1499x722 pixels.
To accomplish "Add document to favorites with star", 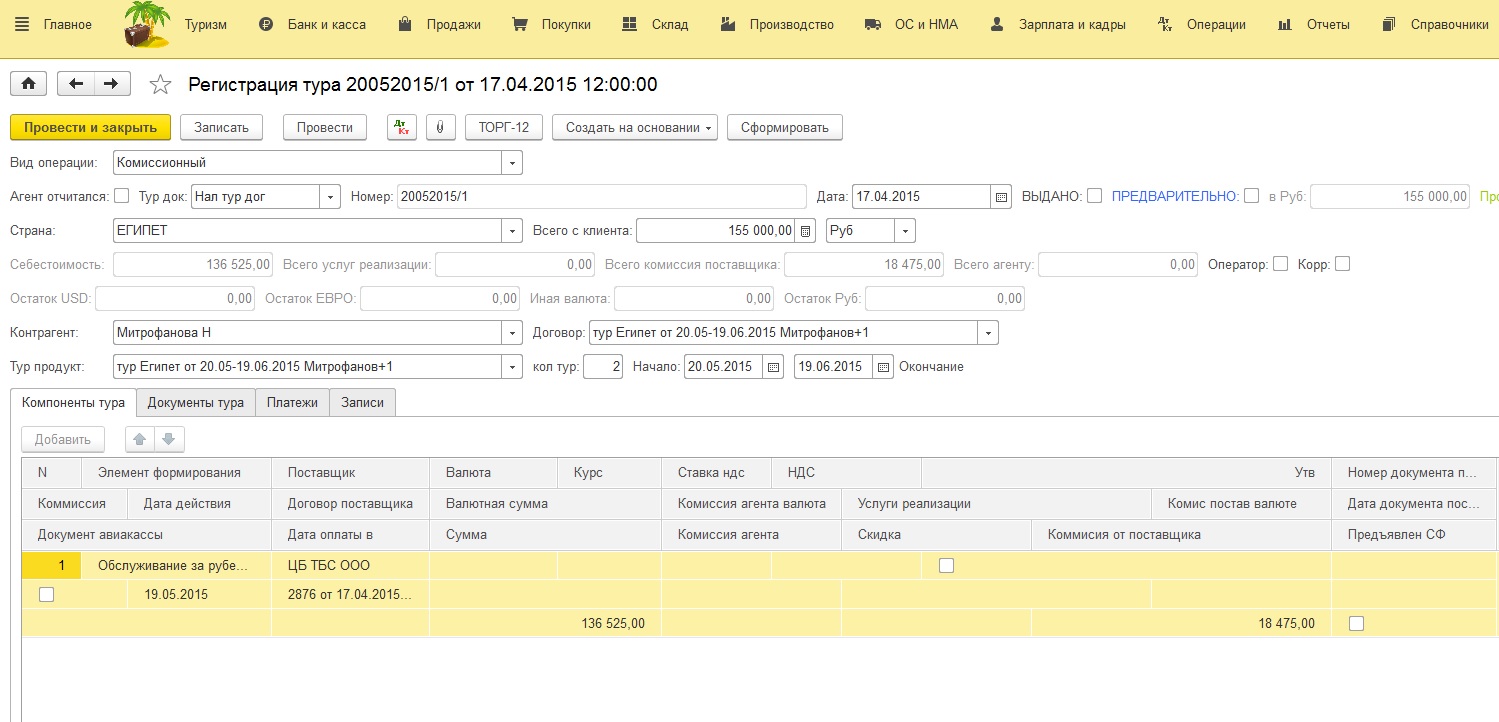I will (x=160, y=85).
